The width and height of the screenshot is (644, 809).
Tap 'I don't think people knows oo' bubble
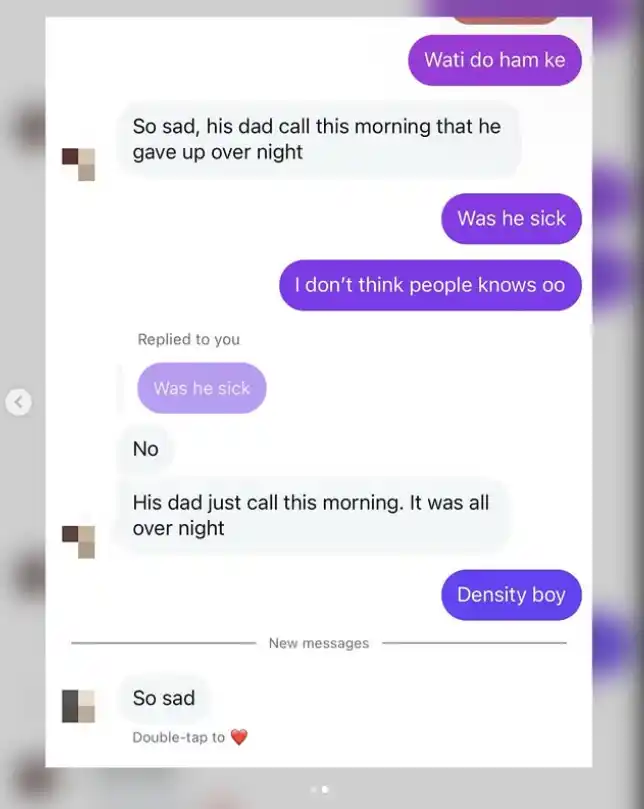[430, 285]
